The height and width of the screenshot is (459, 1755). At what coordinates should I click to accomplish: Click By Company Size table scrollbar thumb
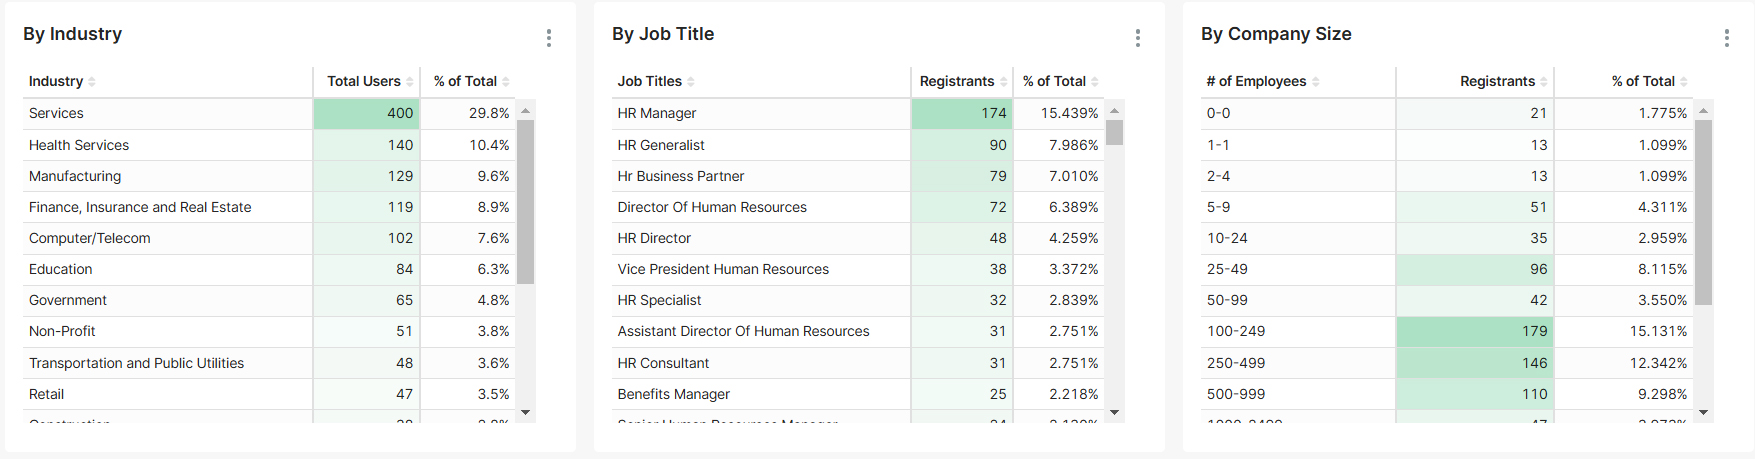point(1704,212)
